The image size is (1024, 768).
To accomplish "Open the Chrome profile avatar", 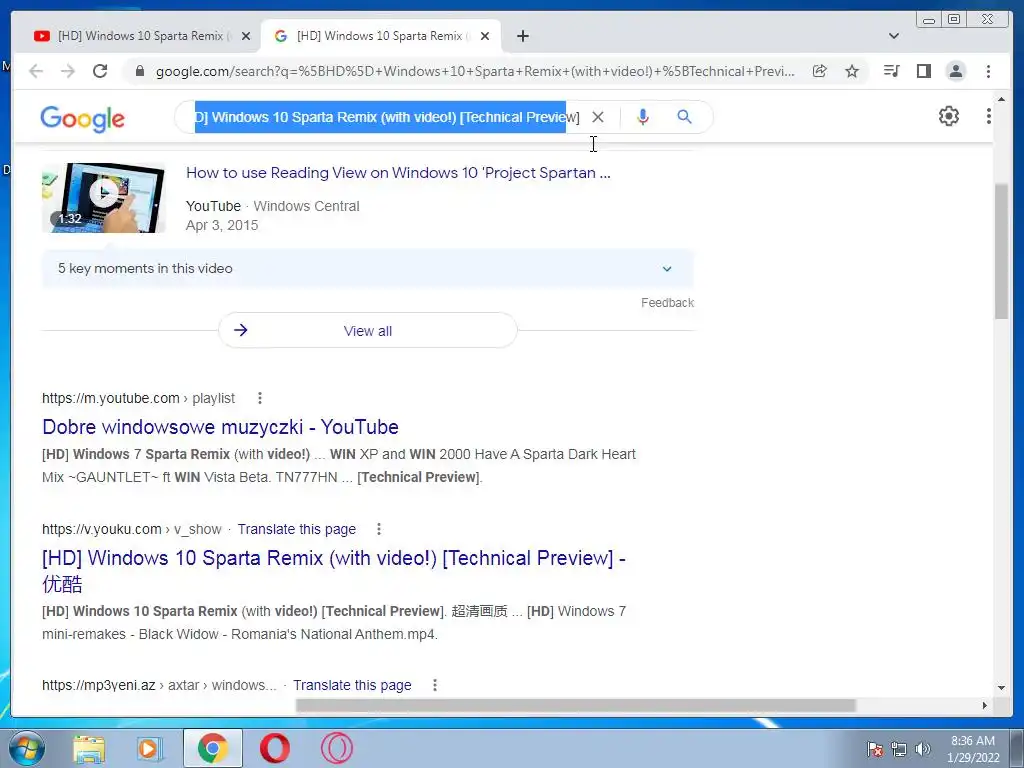I will click(955, 71).
